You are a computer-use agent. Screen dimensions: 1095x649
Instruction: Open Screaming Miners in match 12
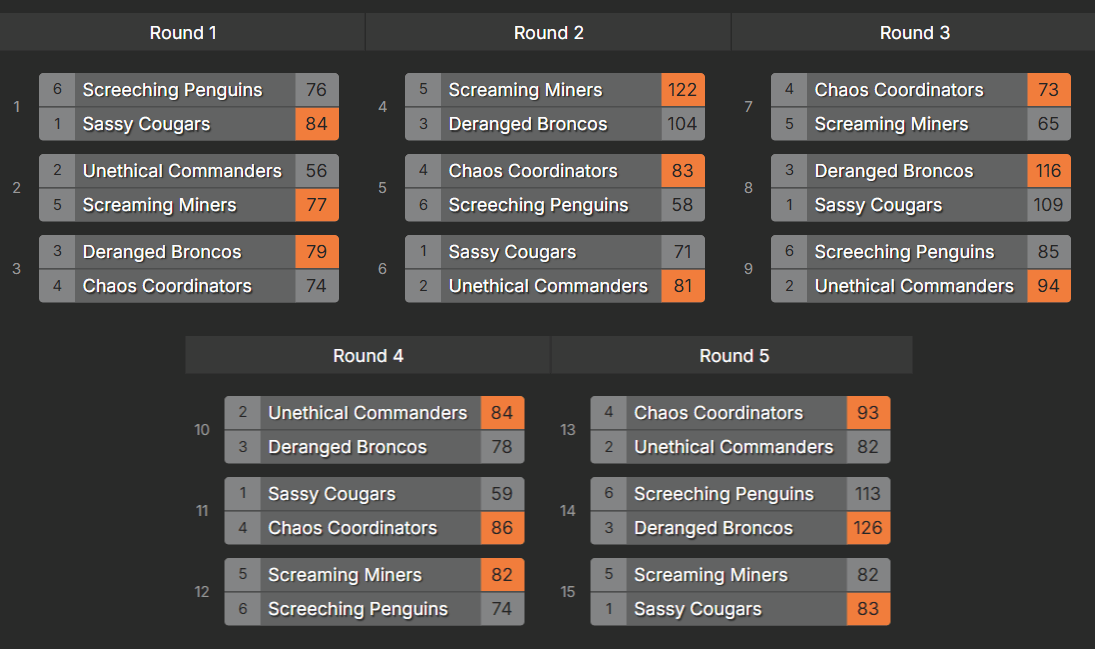(344, 575)
